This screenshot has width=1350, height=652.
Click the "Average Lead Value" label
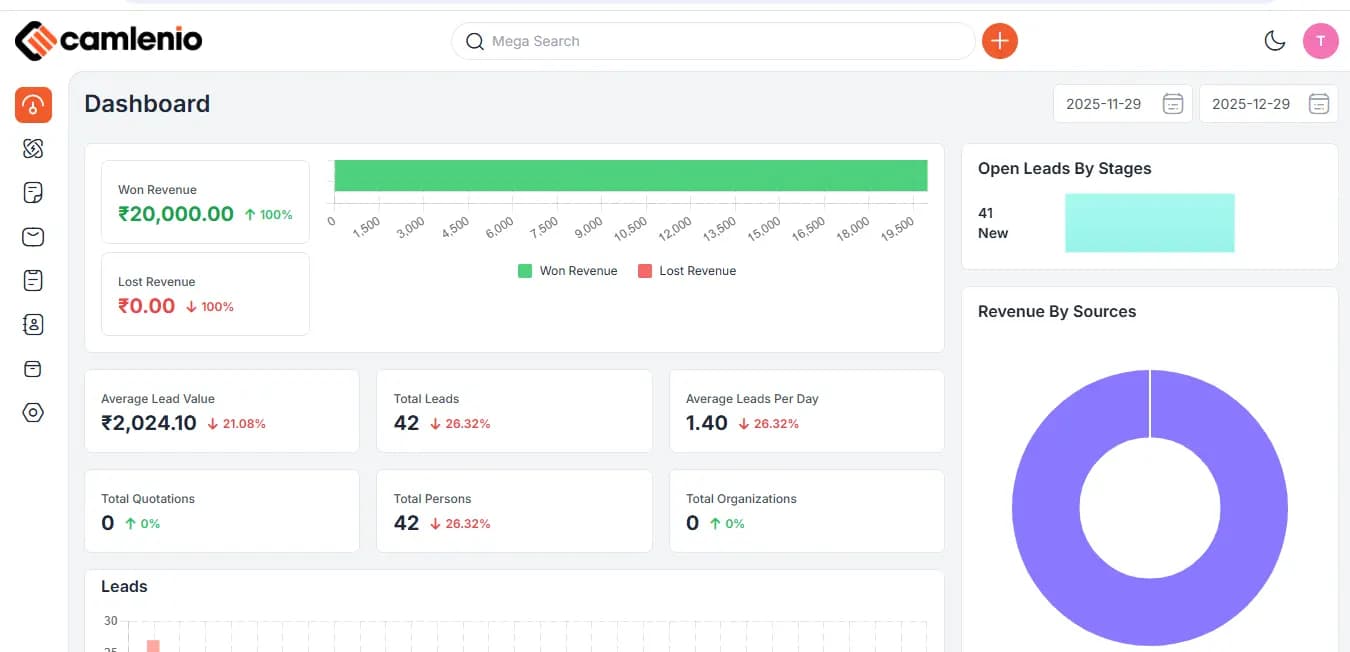(x=158, y=399)
